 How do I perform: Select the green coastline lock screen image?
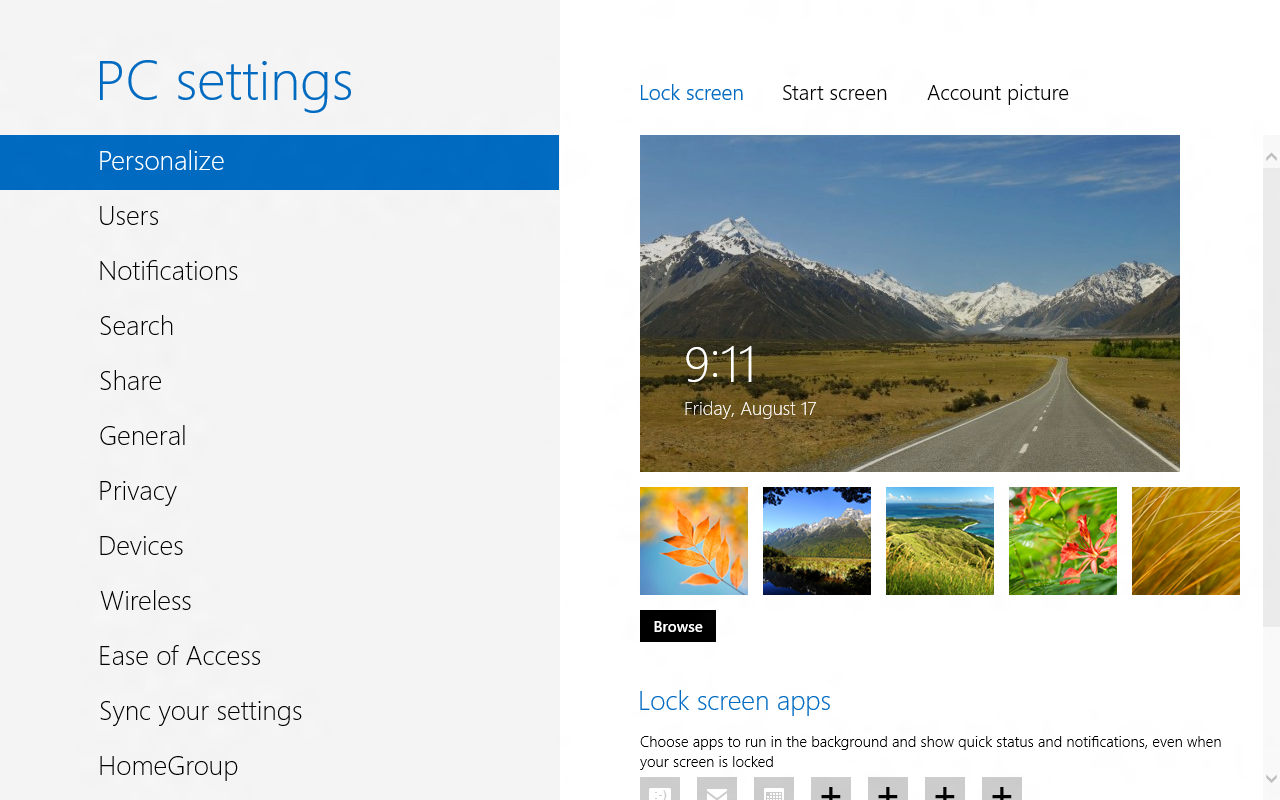pyautogui.click(x=939, y=541)
